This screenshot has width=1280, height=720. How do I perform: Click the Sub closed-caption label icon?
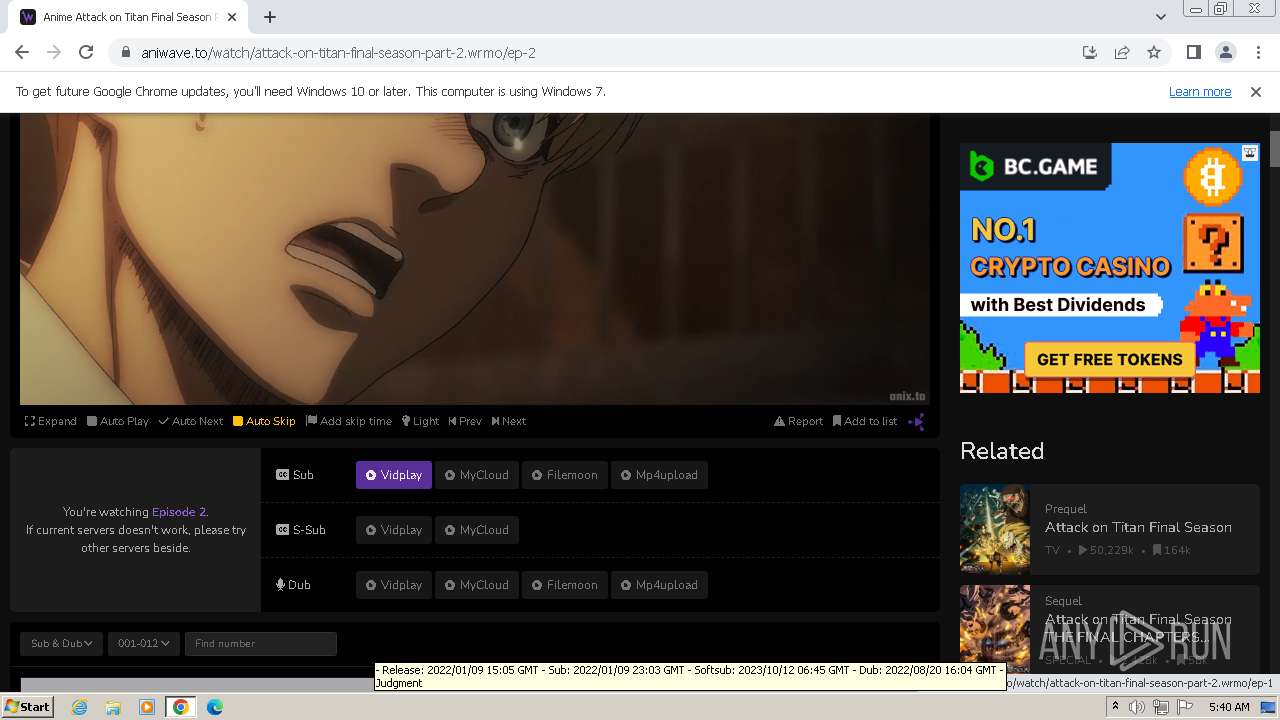point(283,475)
